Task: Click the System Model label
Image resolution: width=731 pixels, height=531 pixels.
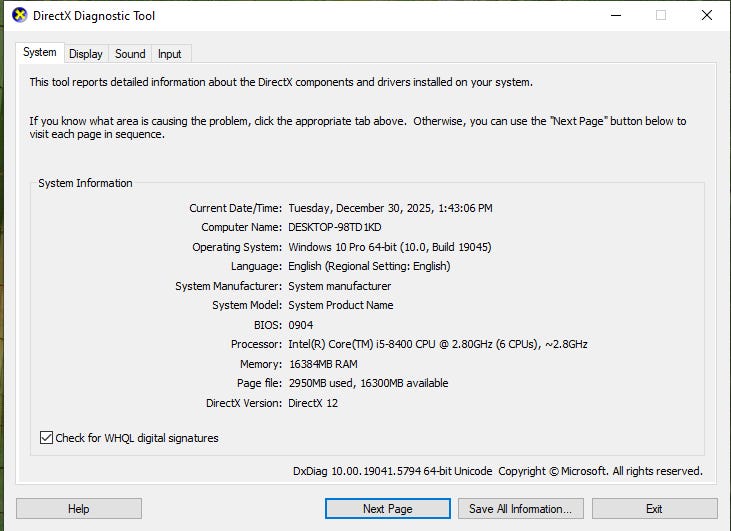Action: pos(247,305)
